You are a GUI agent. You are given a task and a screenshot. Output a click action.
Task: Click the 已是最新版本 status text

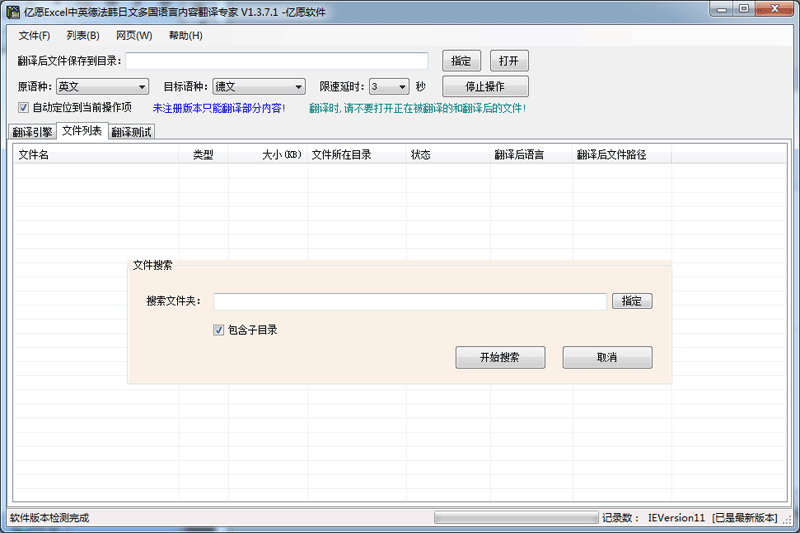point(744,518)
